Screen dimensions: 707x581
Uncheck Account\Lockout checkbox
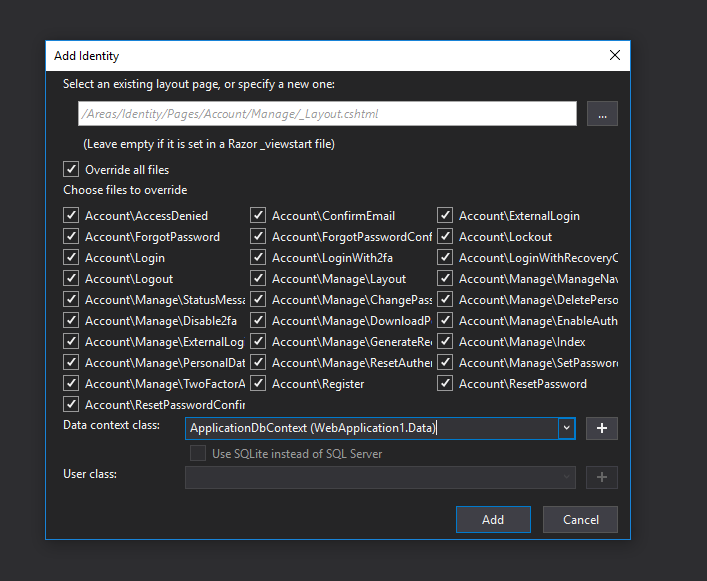445,236
